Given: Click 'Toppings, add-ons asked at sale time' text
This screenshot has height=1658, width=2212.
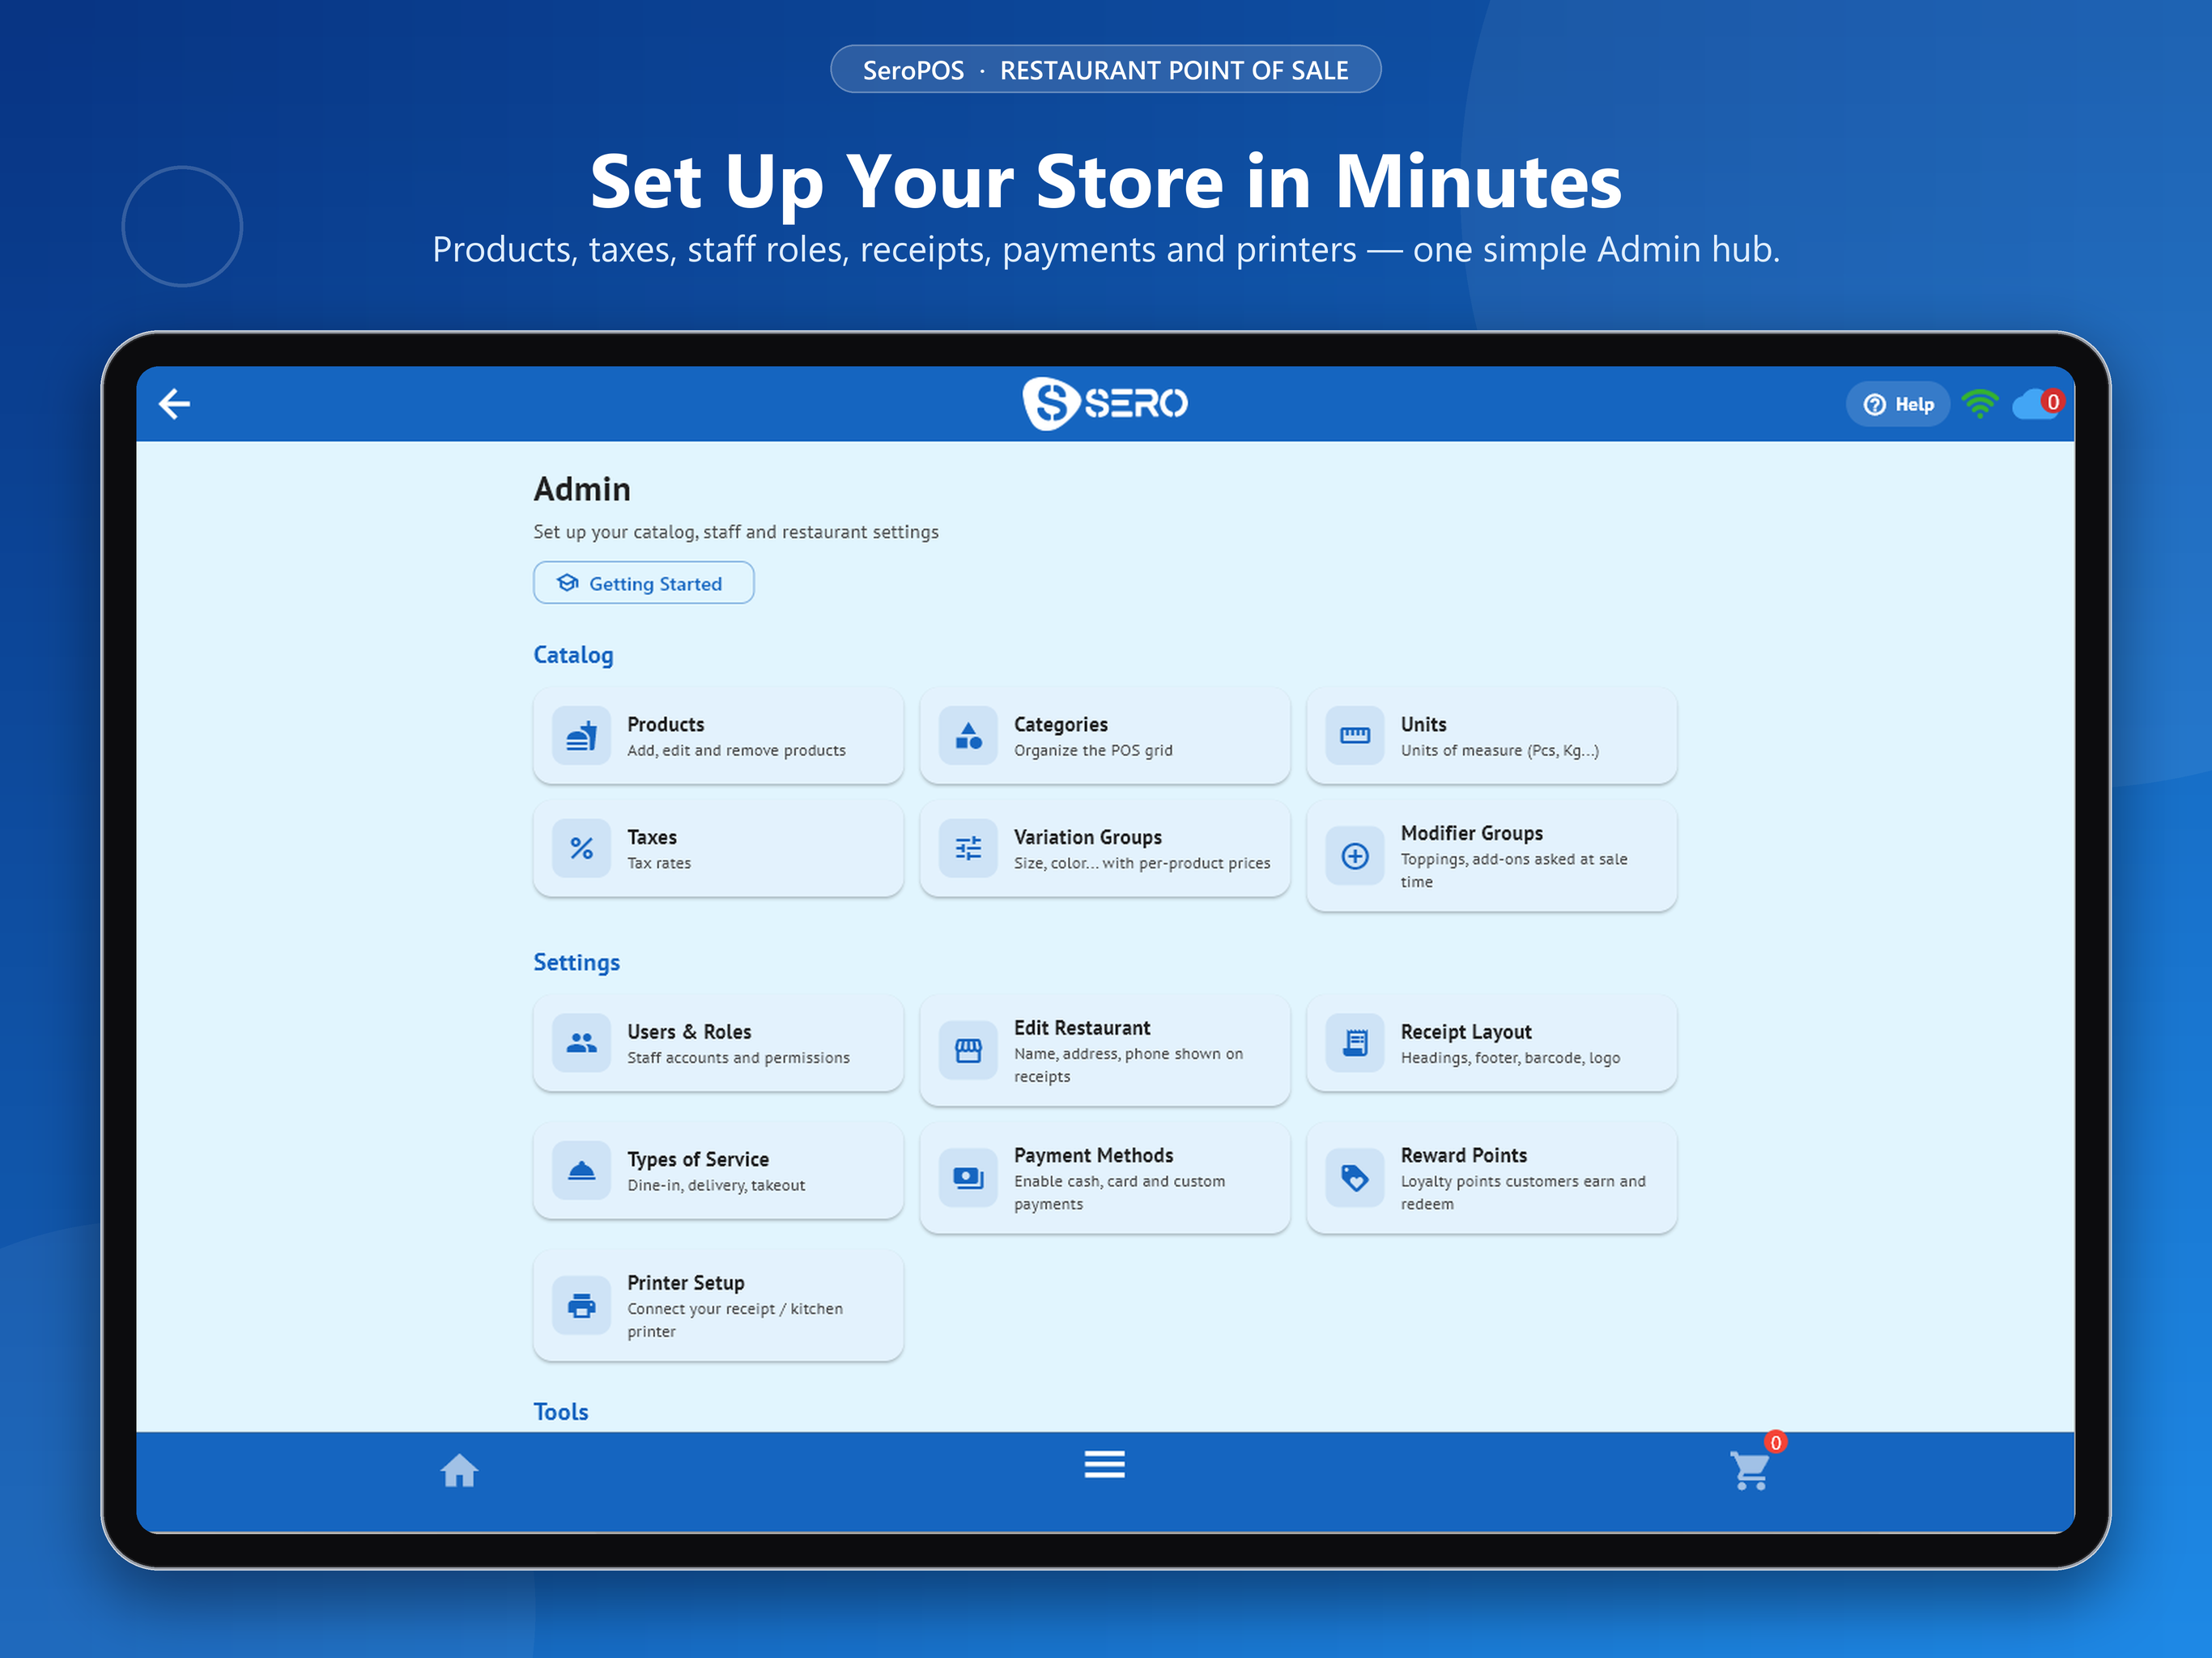Looking at the screenshot, I should (x=1513, y=870).
